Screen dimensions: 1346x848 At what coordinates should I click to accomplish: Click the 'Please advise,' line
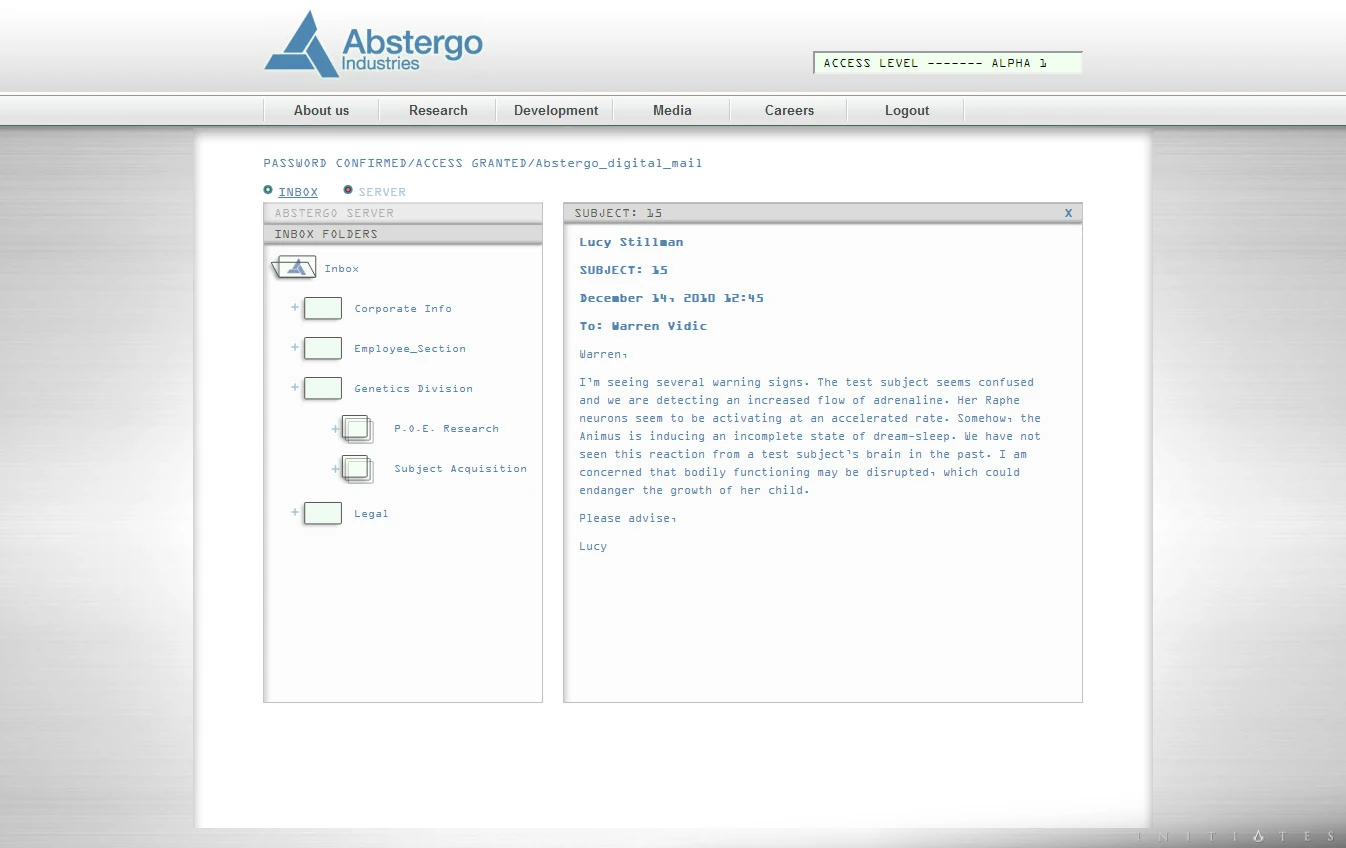(627, 518)
